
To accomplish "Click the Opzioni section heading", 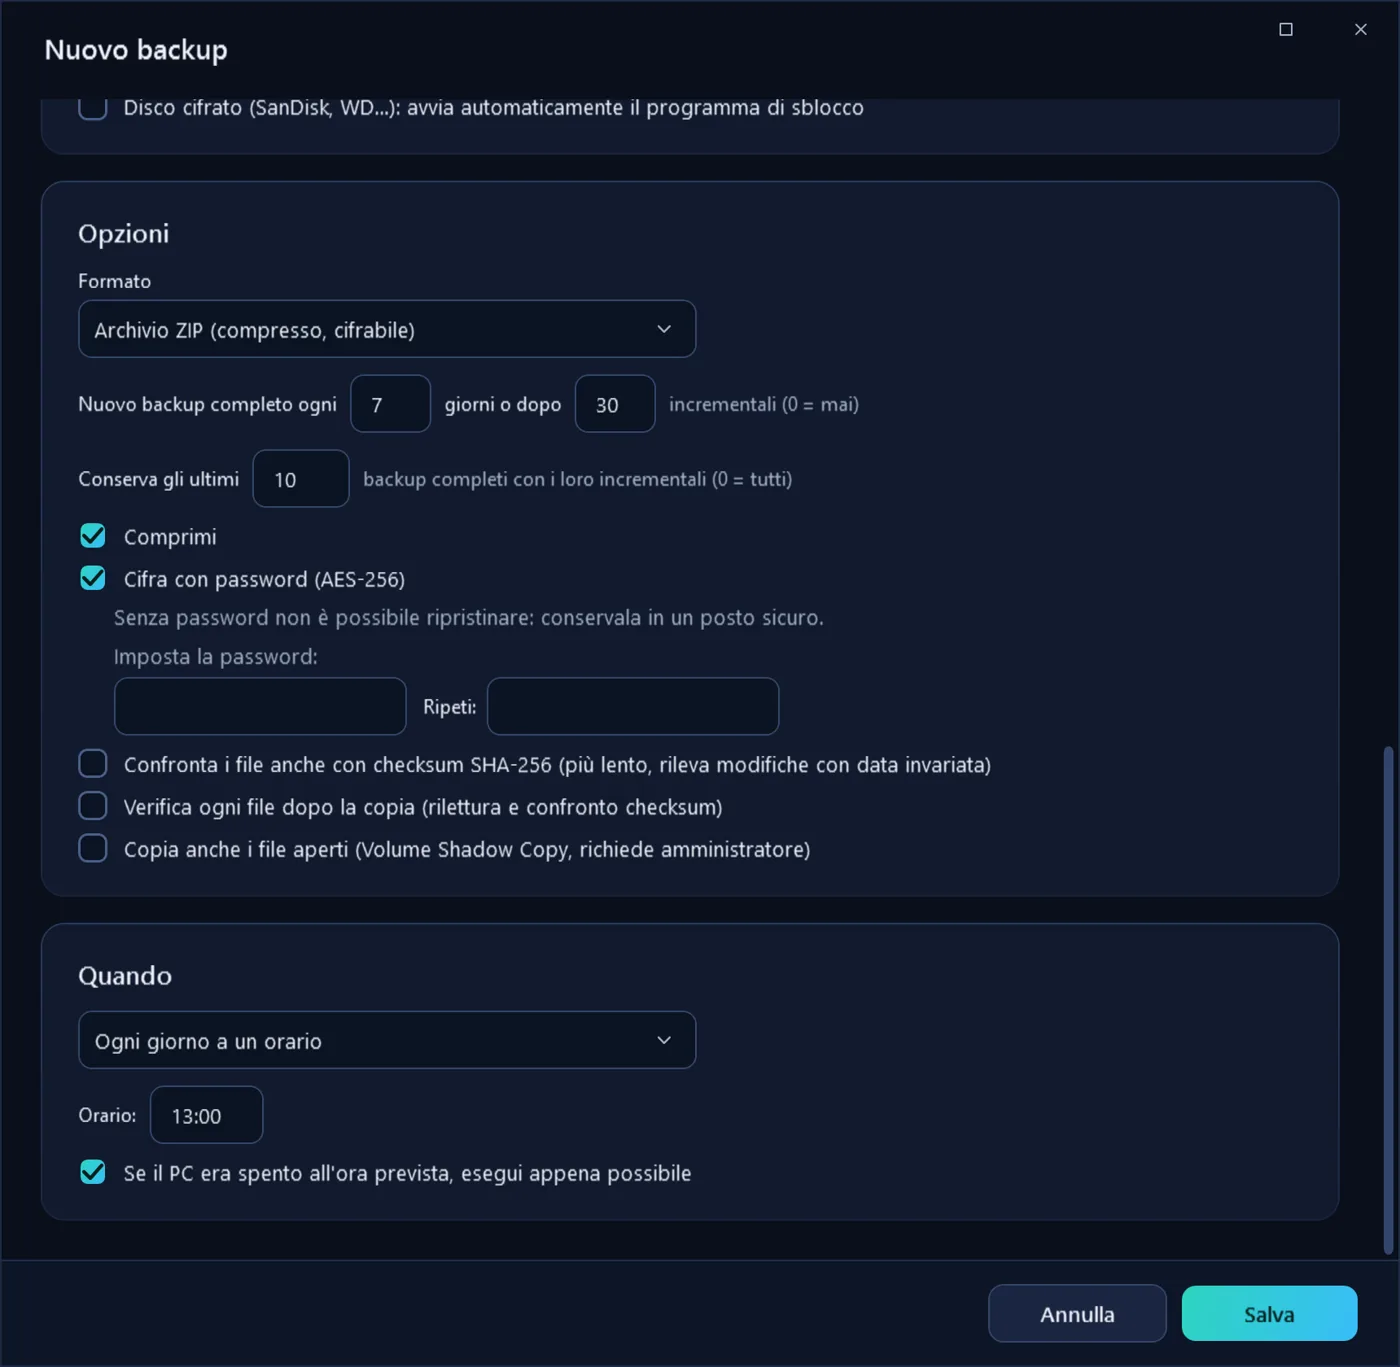I will pyautogui.click(x=124, y=234).
